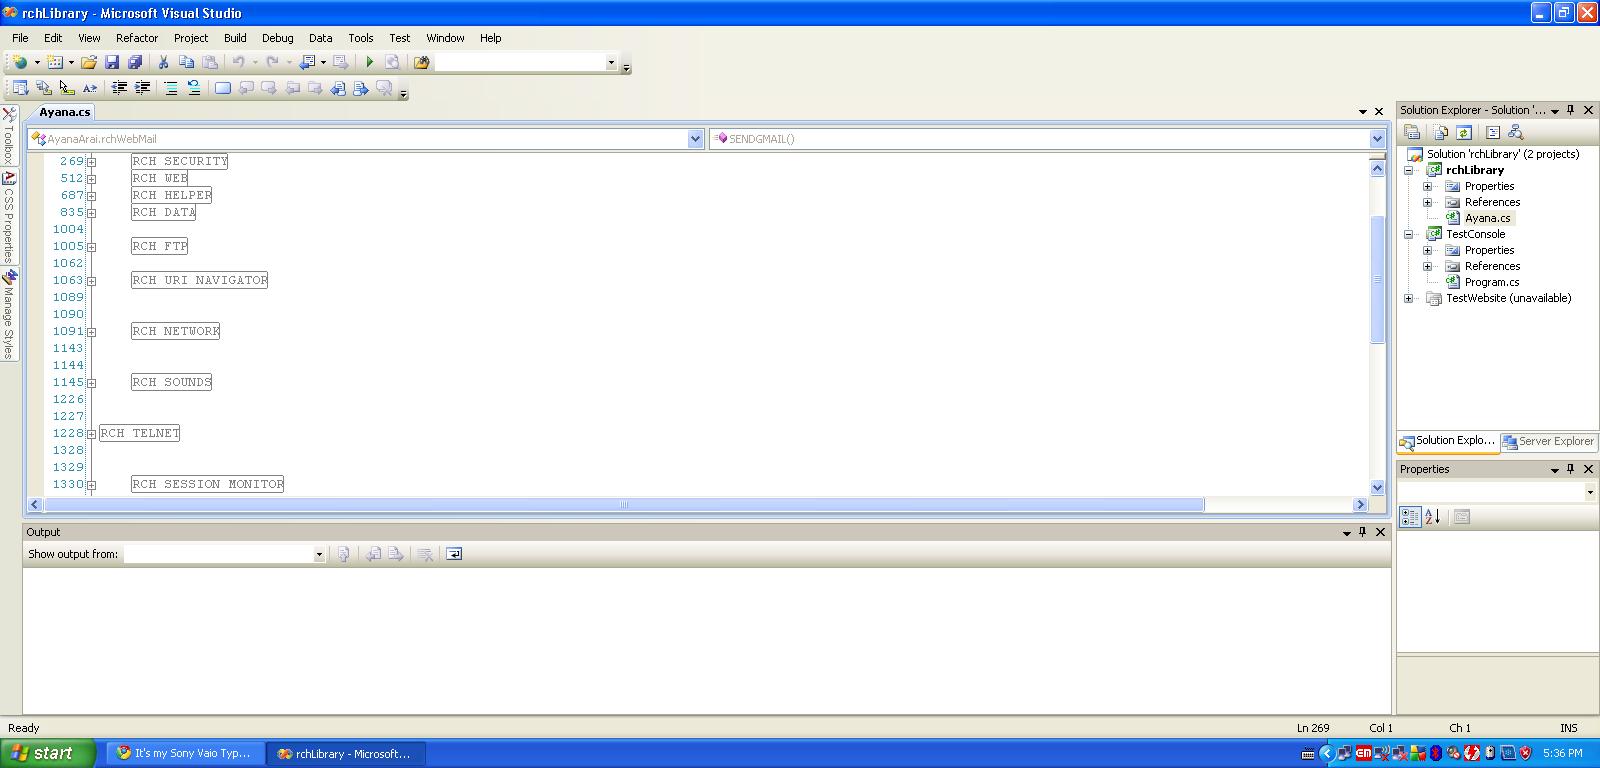Screen dimensions: 1600x768
Task: Open the Debug menu
Action: (278, 38)
